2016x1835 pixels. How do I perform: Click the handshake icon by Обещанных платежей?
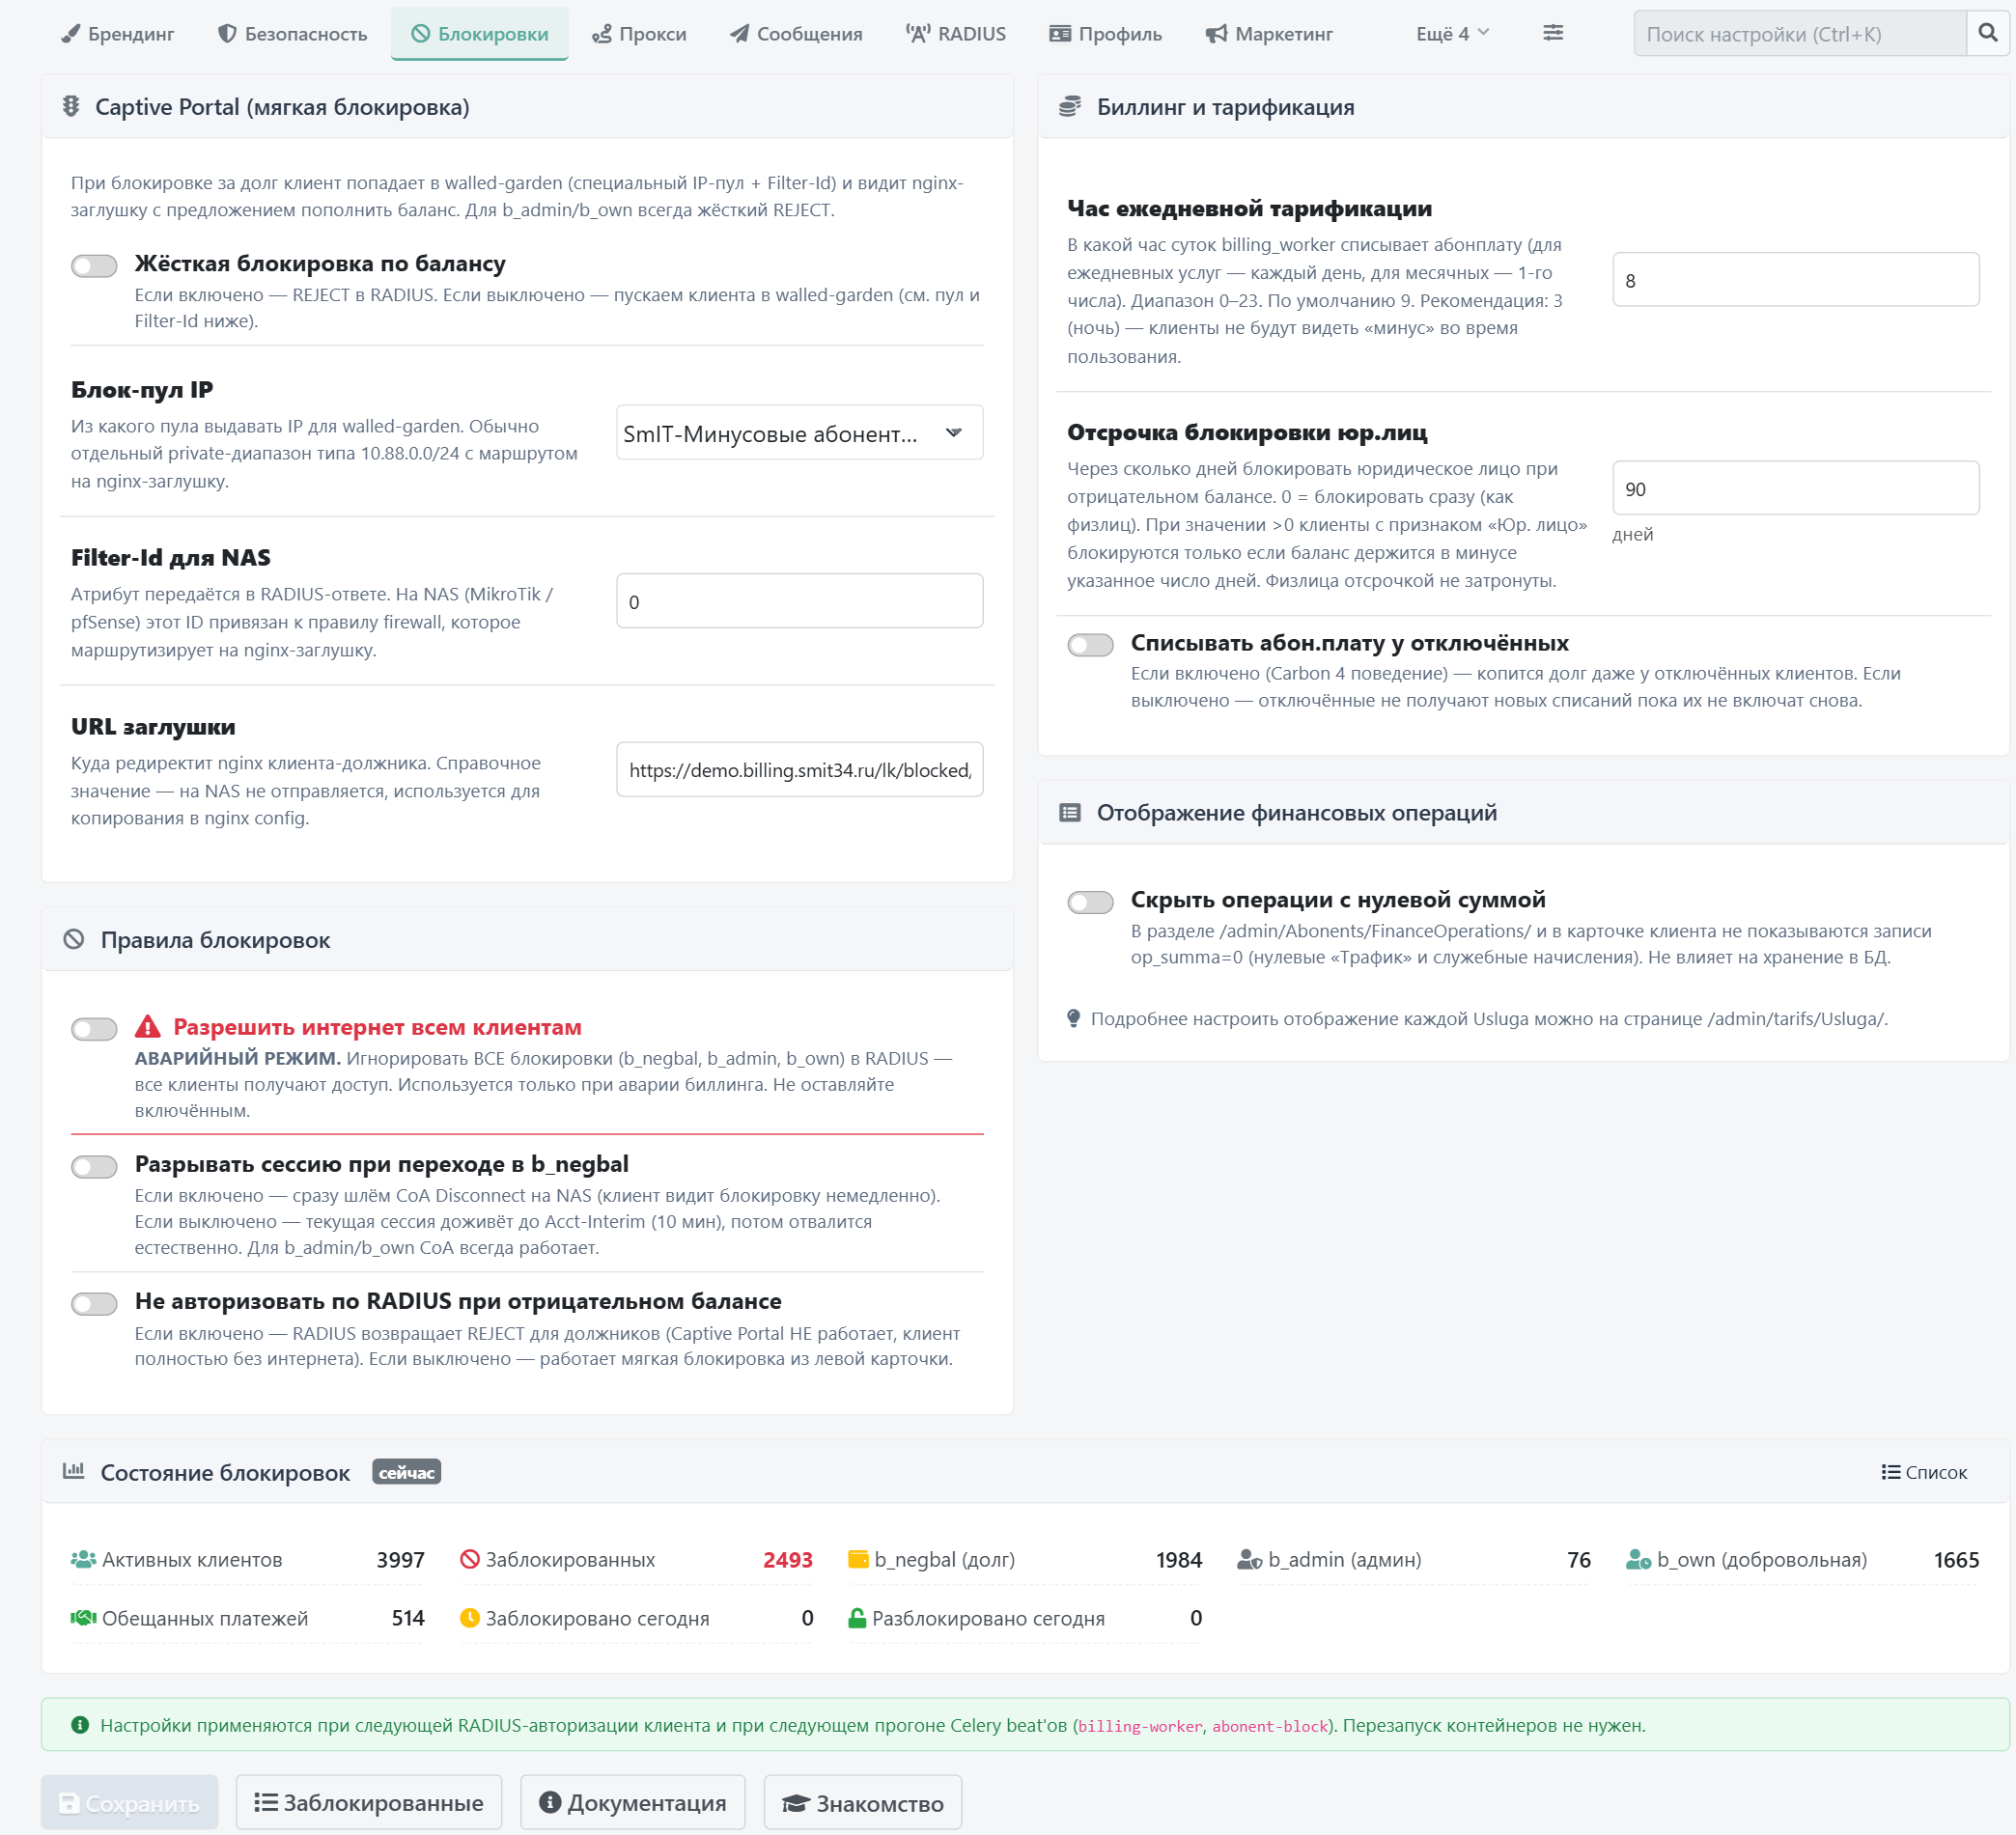(83, 1618)
